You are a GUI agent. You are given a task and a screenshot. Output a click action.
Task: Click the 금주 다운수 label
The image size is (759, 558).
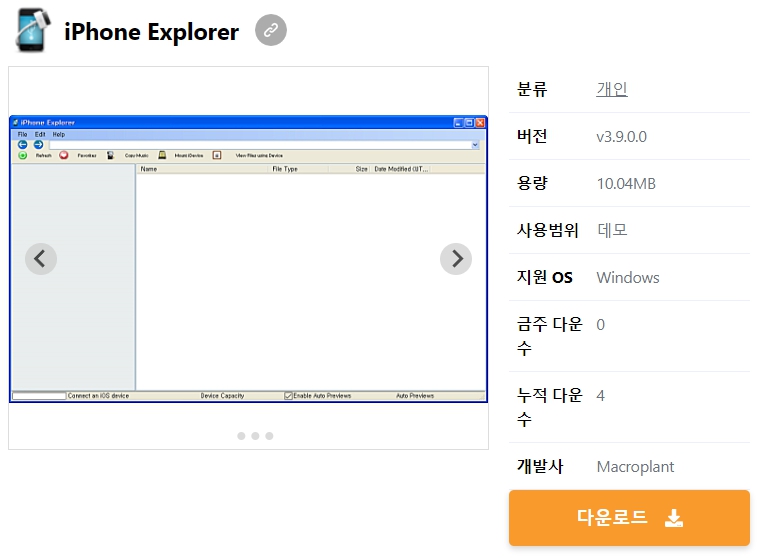click(x=549, y=336)
